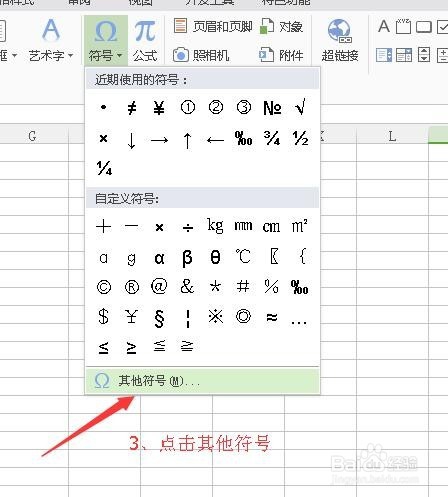Insert the circled number ② symbol

pos(216,108)
